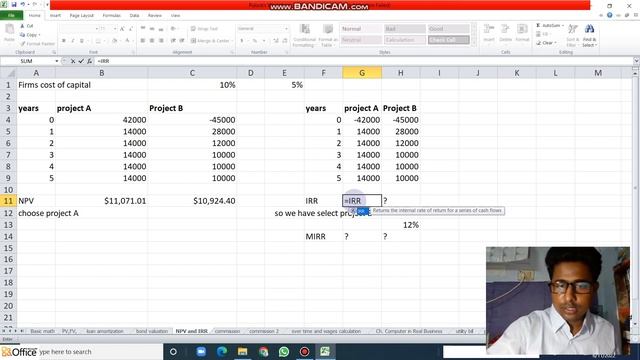
Task: Click the Cut scissors icon
Action: (x=22, y=26)
